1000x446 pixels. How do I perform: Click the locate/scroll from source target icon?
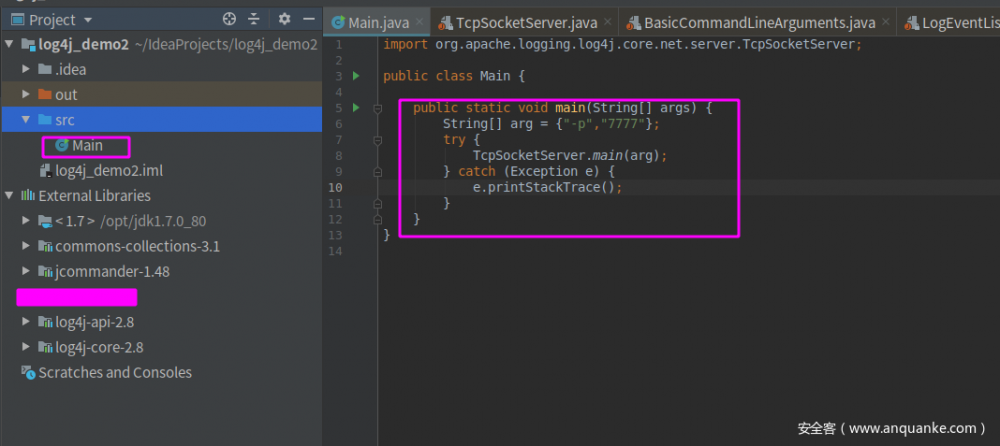(229, 19)
